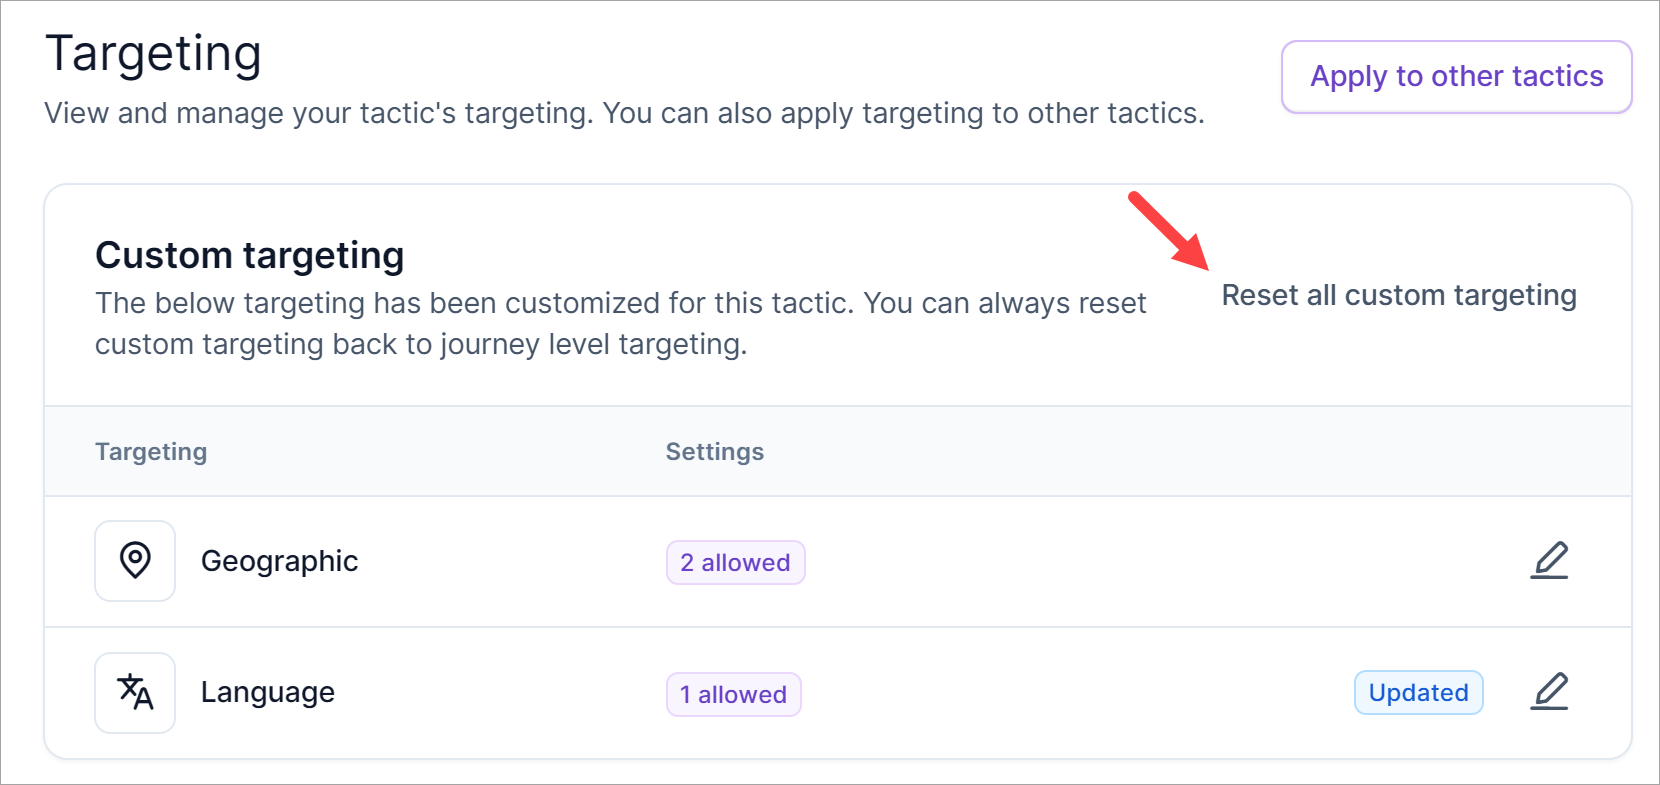
Task: Open the 2 allowed badge for Geographic
Action: pyautogui.click(x=735, y=562)
